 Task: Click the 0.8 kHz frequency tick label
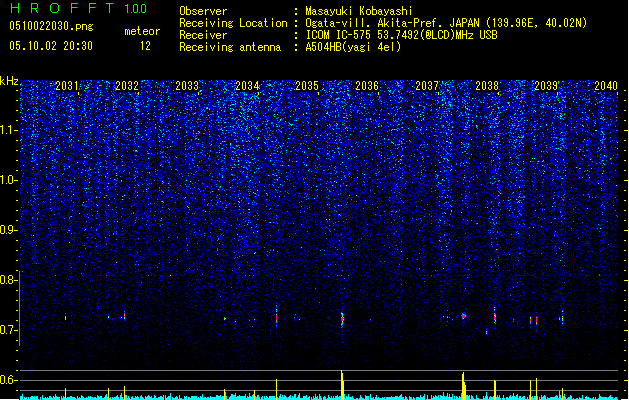pyautogui.click(x=9, y=280)
